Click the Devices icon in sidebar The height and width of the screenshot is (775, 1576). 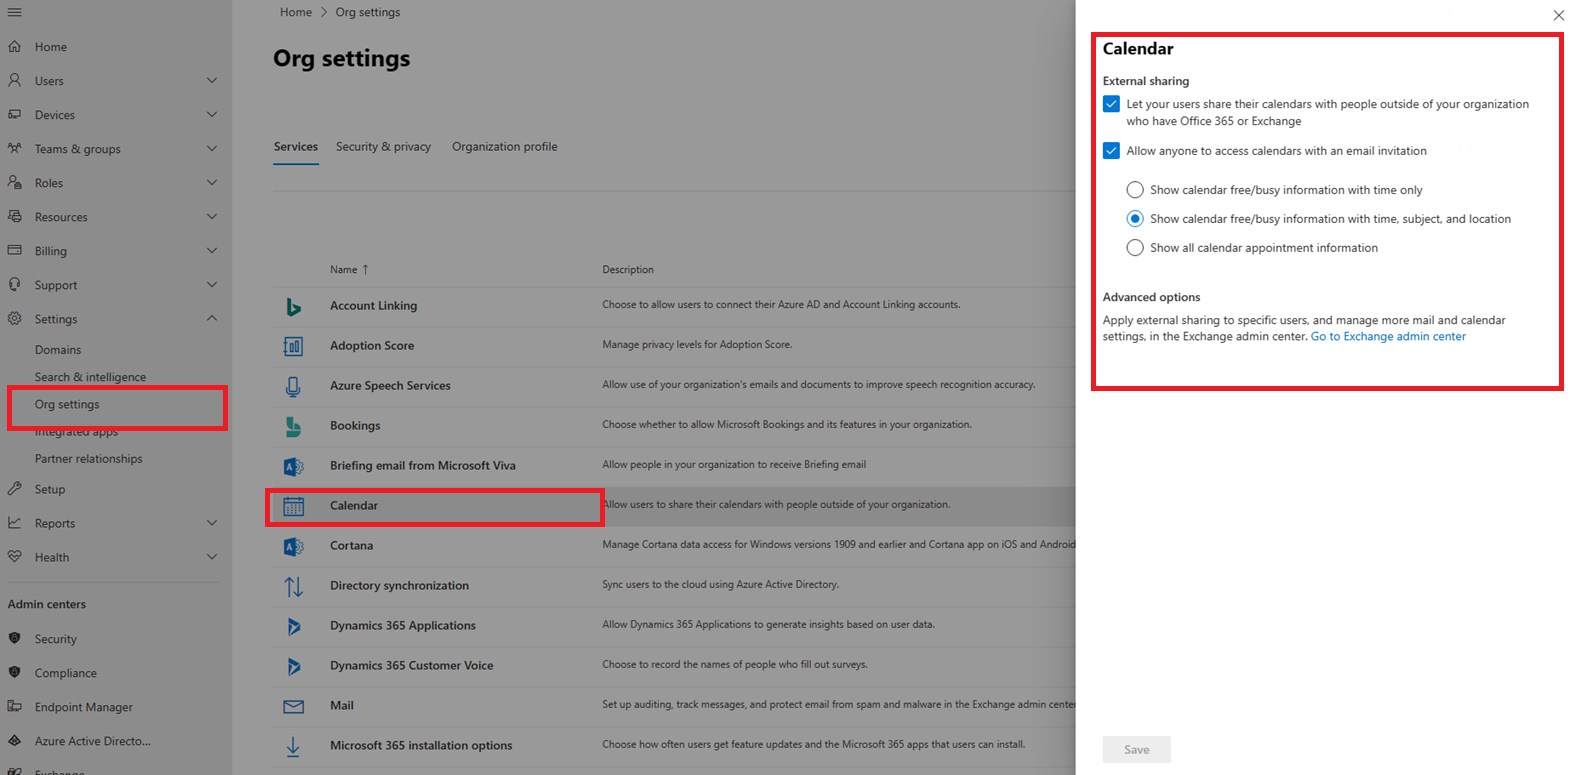(14, 114)
